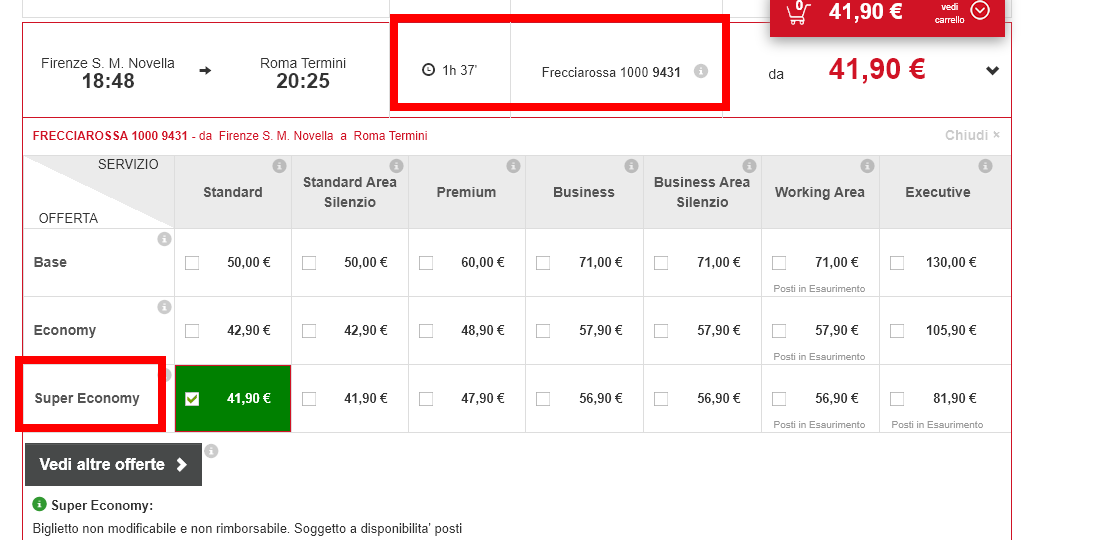Select Super Economy Executive 81,90 € checkbox
The width and height of the screenshot is (1115, 540).
click(897, 399)
